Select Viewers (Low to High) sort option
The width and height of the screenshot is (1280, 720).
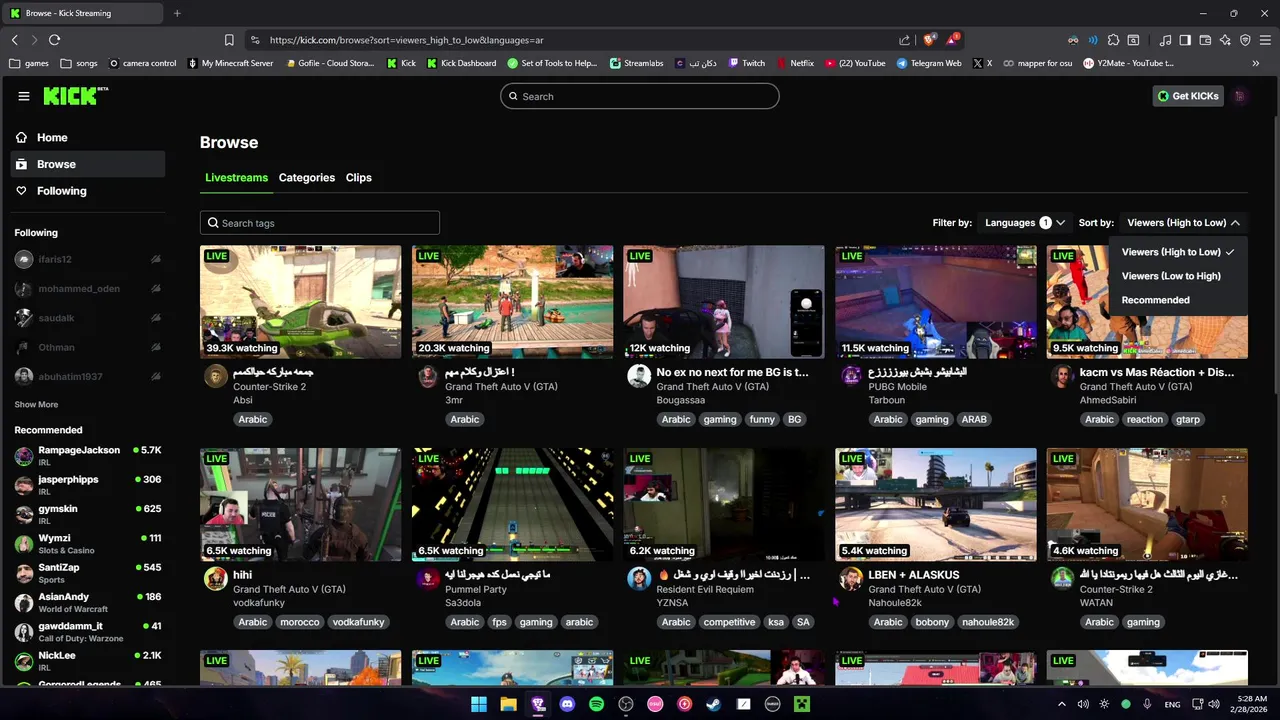coord(1178,276)
